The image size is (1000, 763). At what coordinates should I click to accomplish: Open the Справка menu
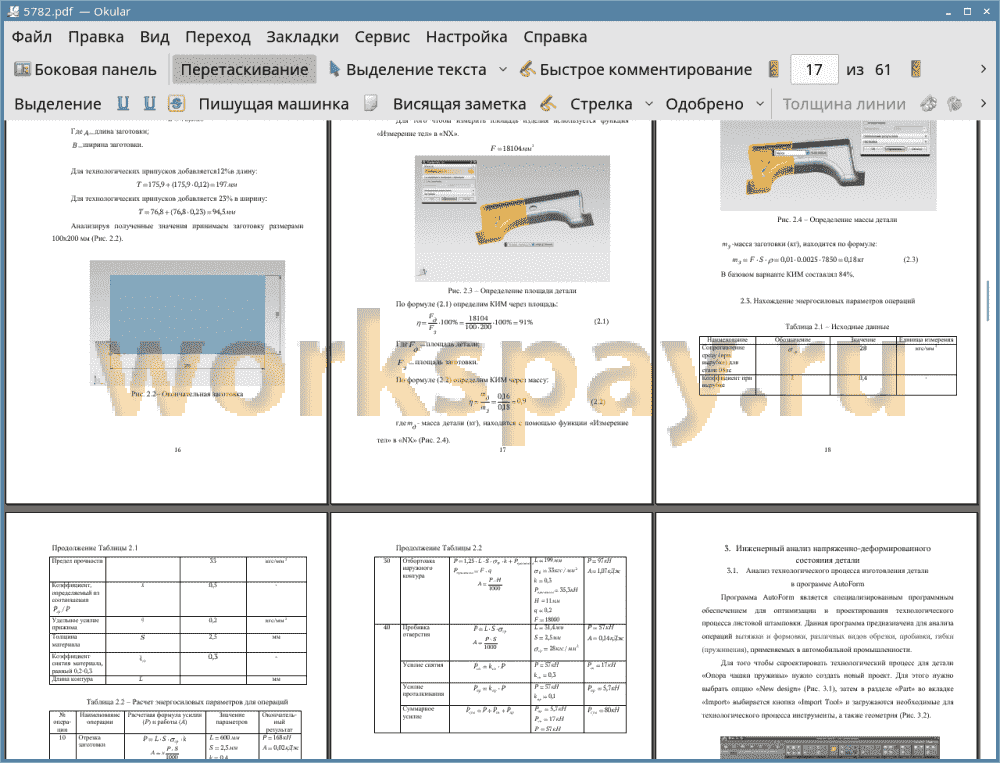click(x=555, y=37)
